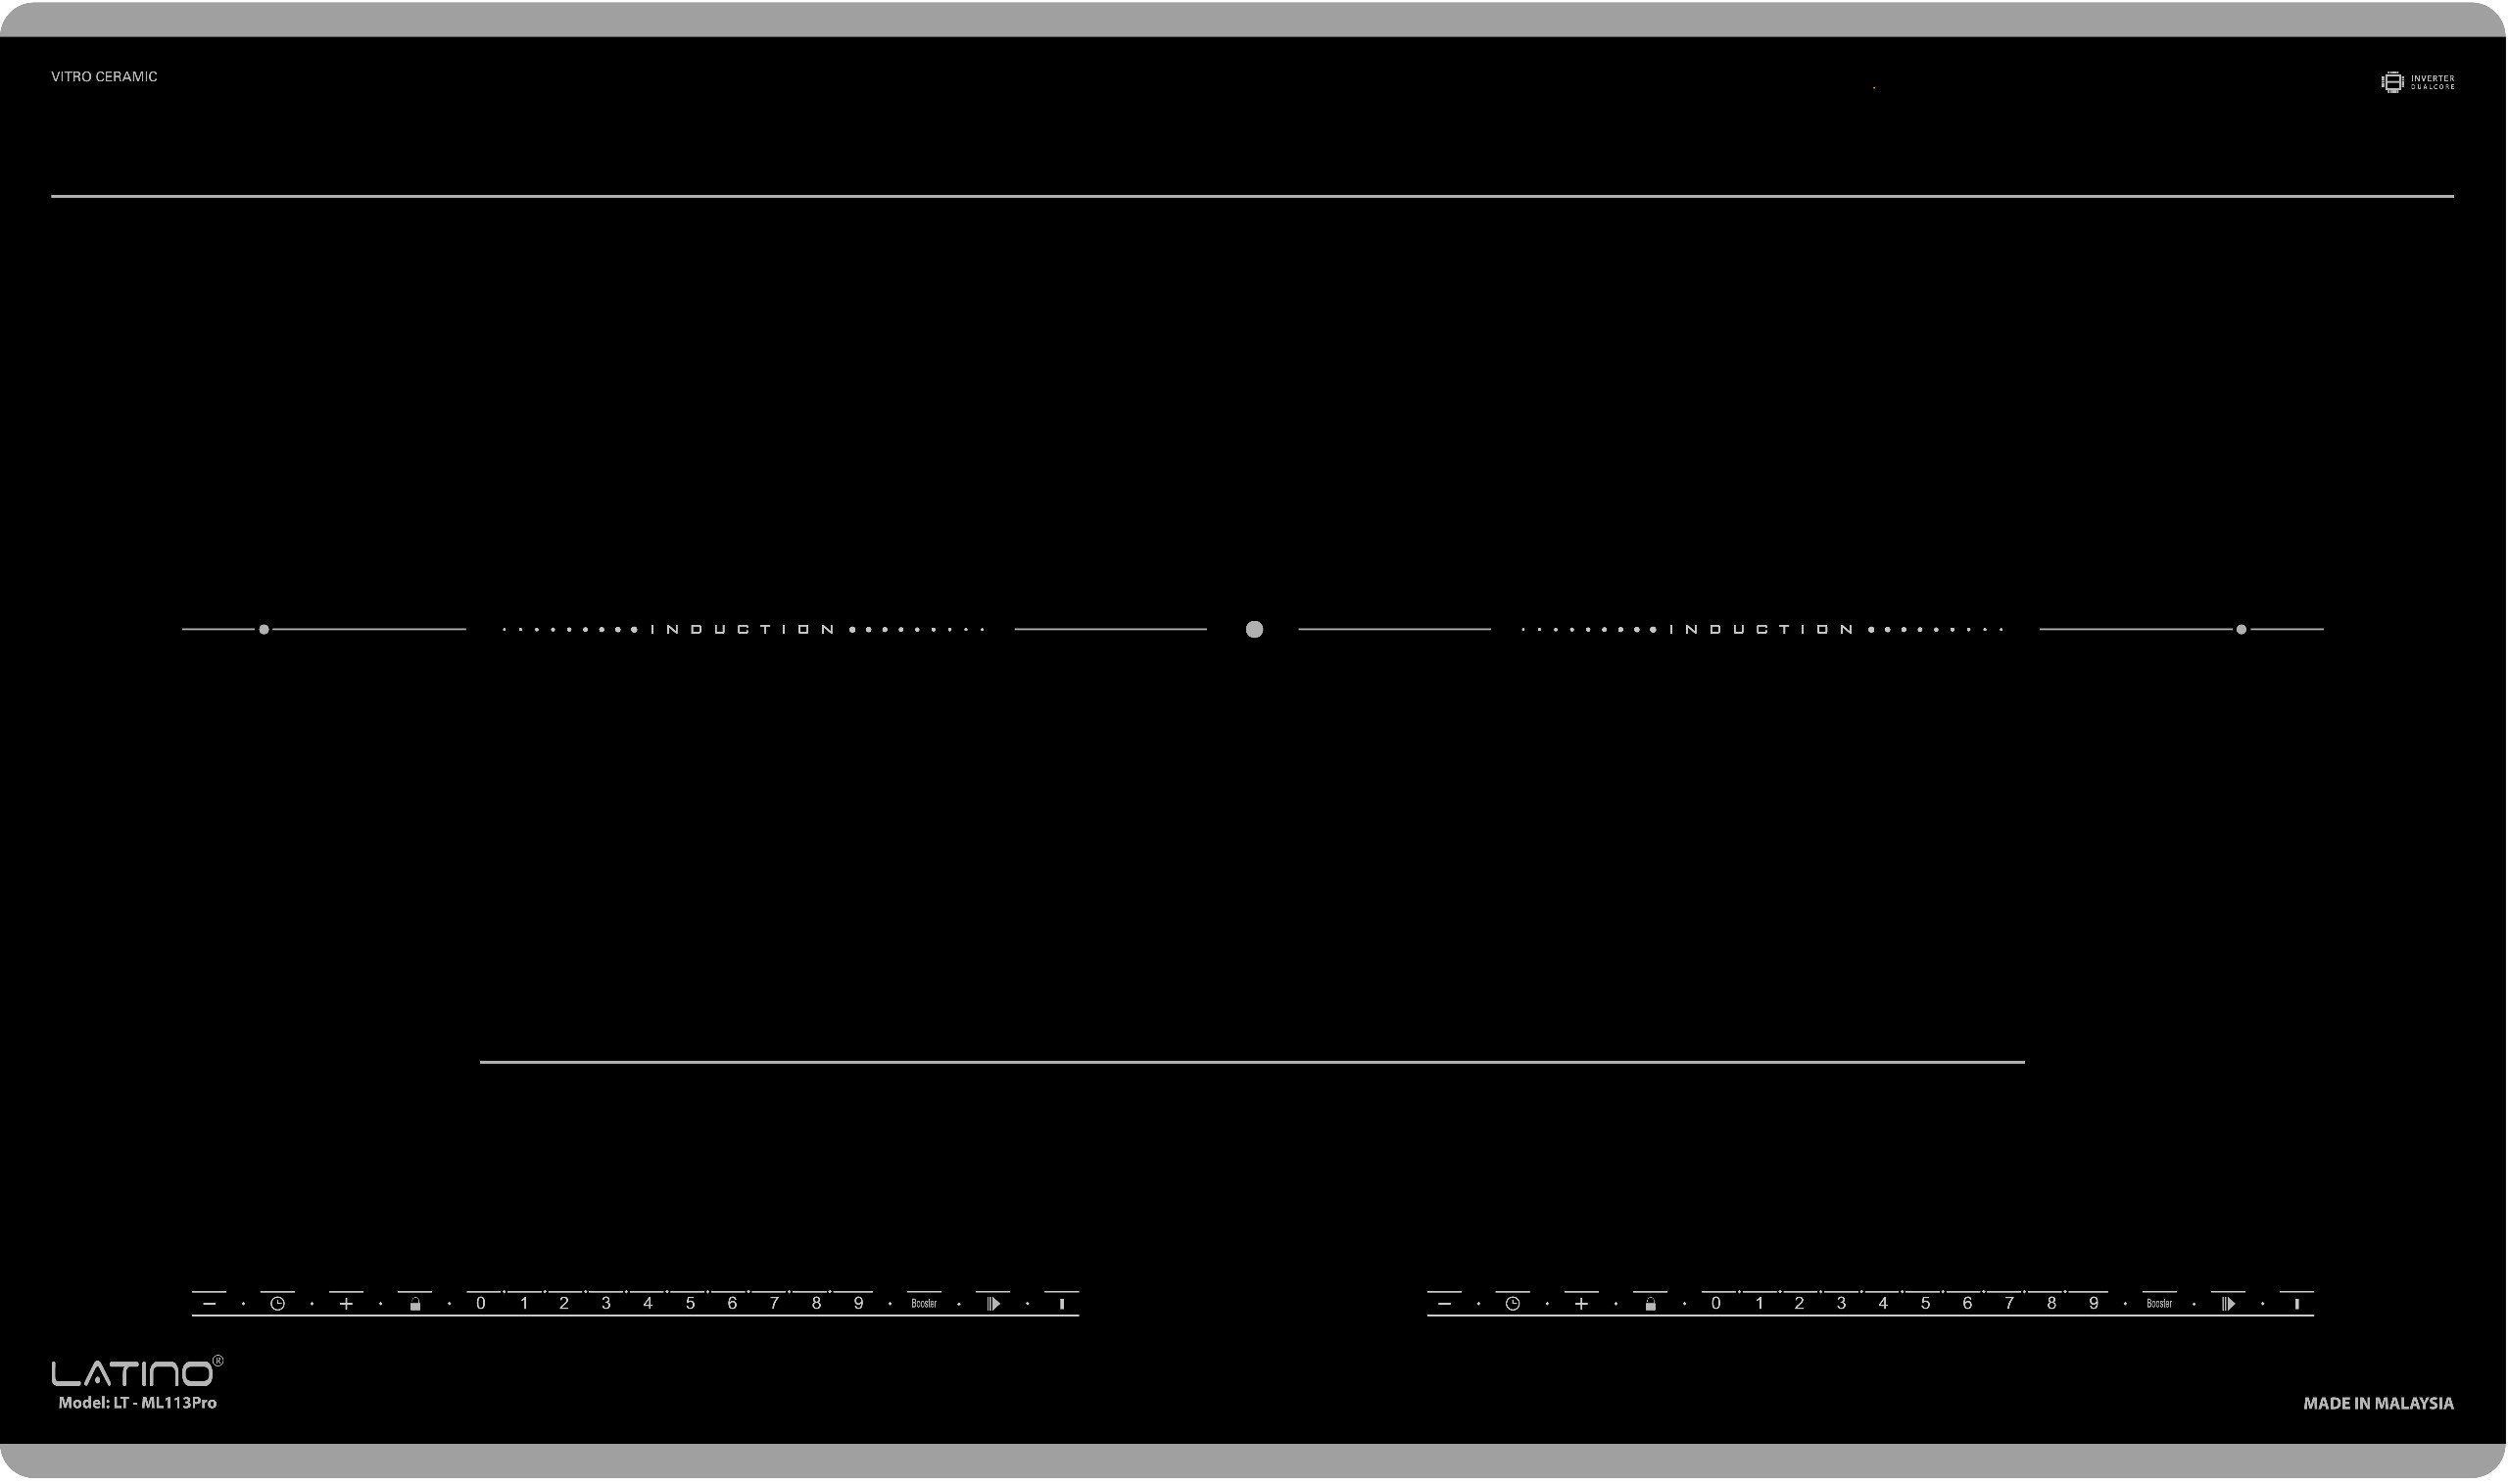The width and height of the screenshot is (2508, 1484).
Task: Tap the left zone power on/off key
Action: (1062, 1304)
